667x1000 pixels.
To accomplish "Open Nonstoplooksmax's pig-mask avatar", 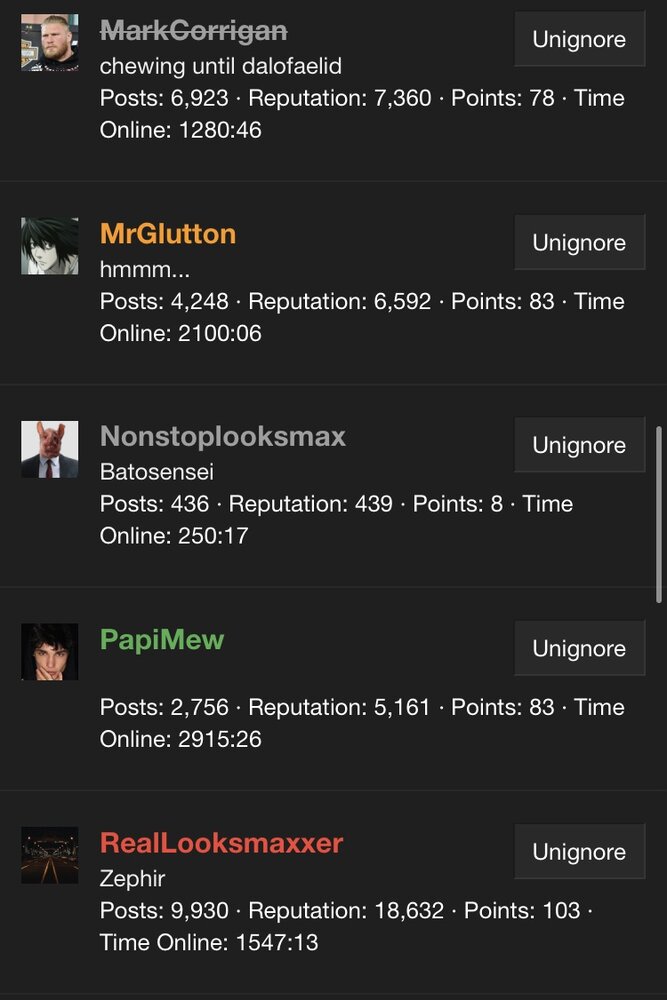I will tap(50, 449).
